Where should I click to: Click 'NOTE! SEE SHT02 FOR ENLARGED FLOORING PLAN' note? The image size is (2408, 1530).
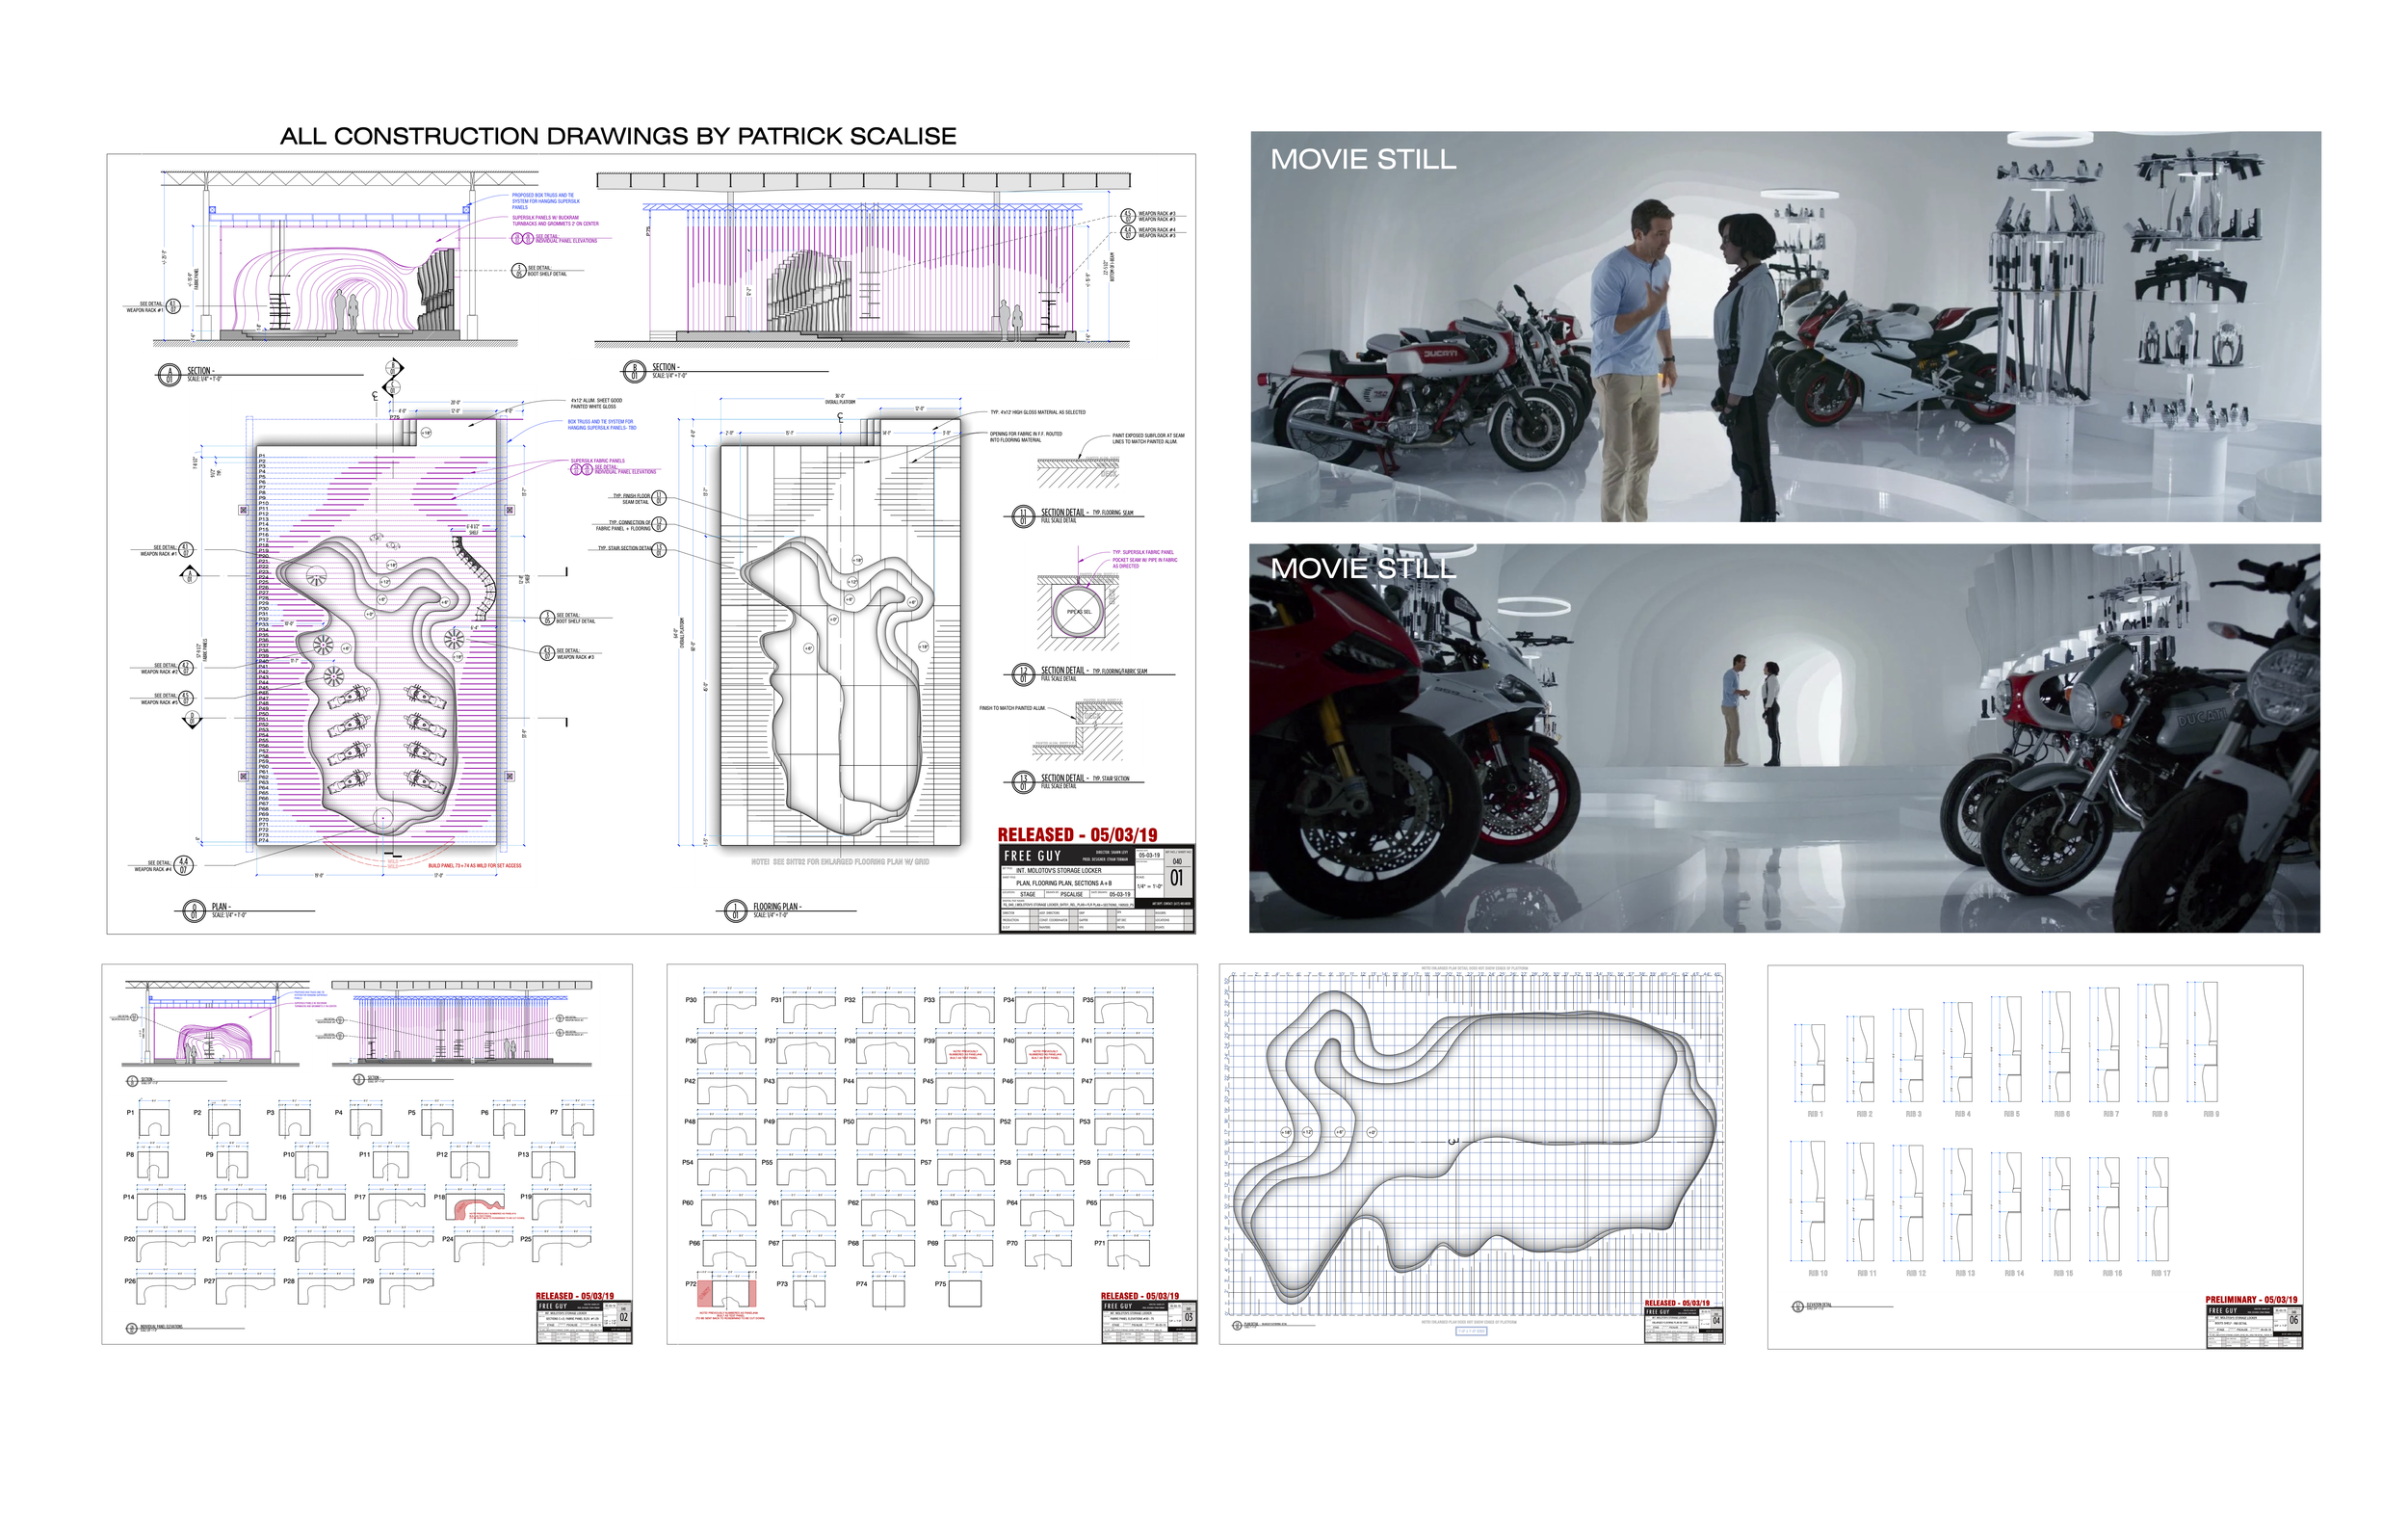(840, 861)
